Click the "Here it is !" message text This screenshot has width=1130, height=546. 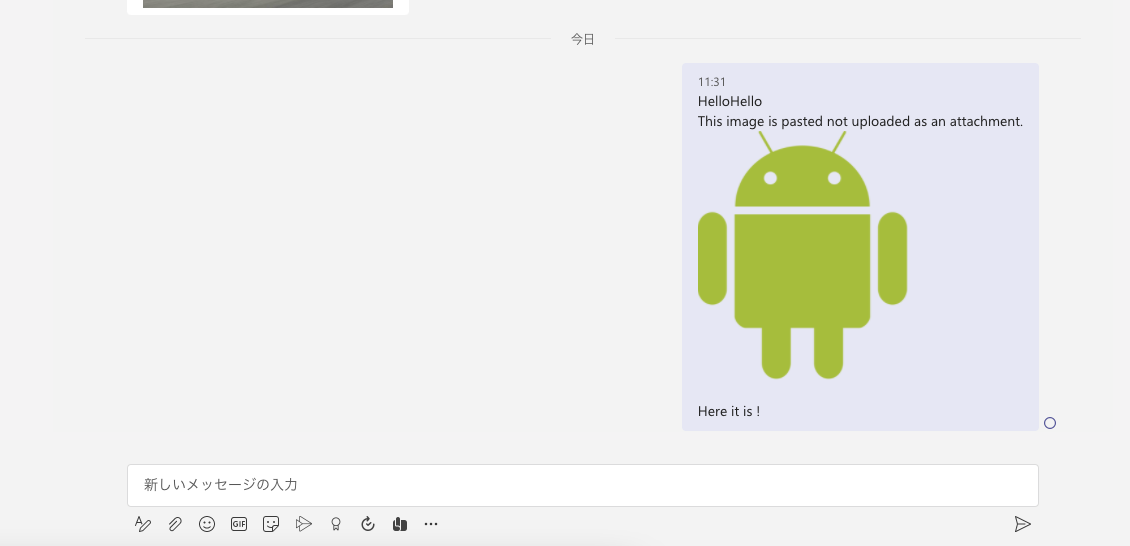click(729, 411)
